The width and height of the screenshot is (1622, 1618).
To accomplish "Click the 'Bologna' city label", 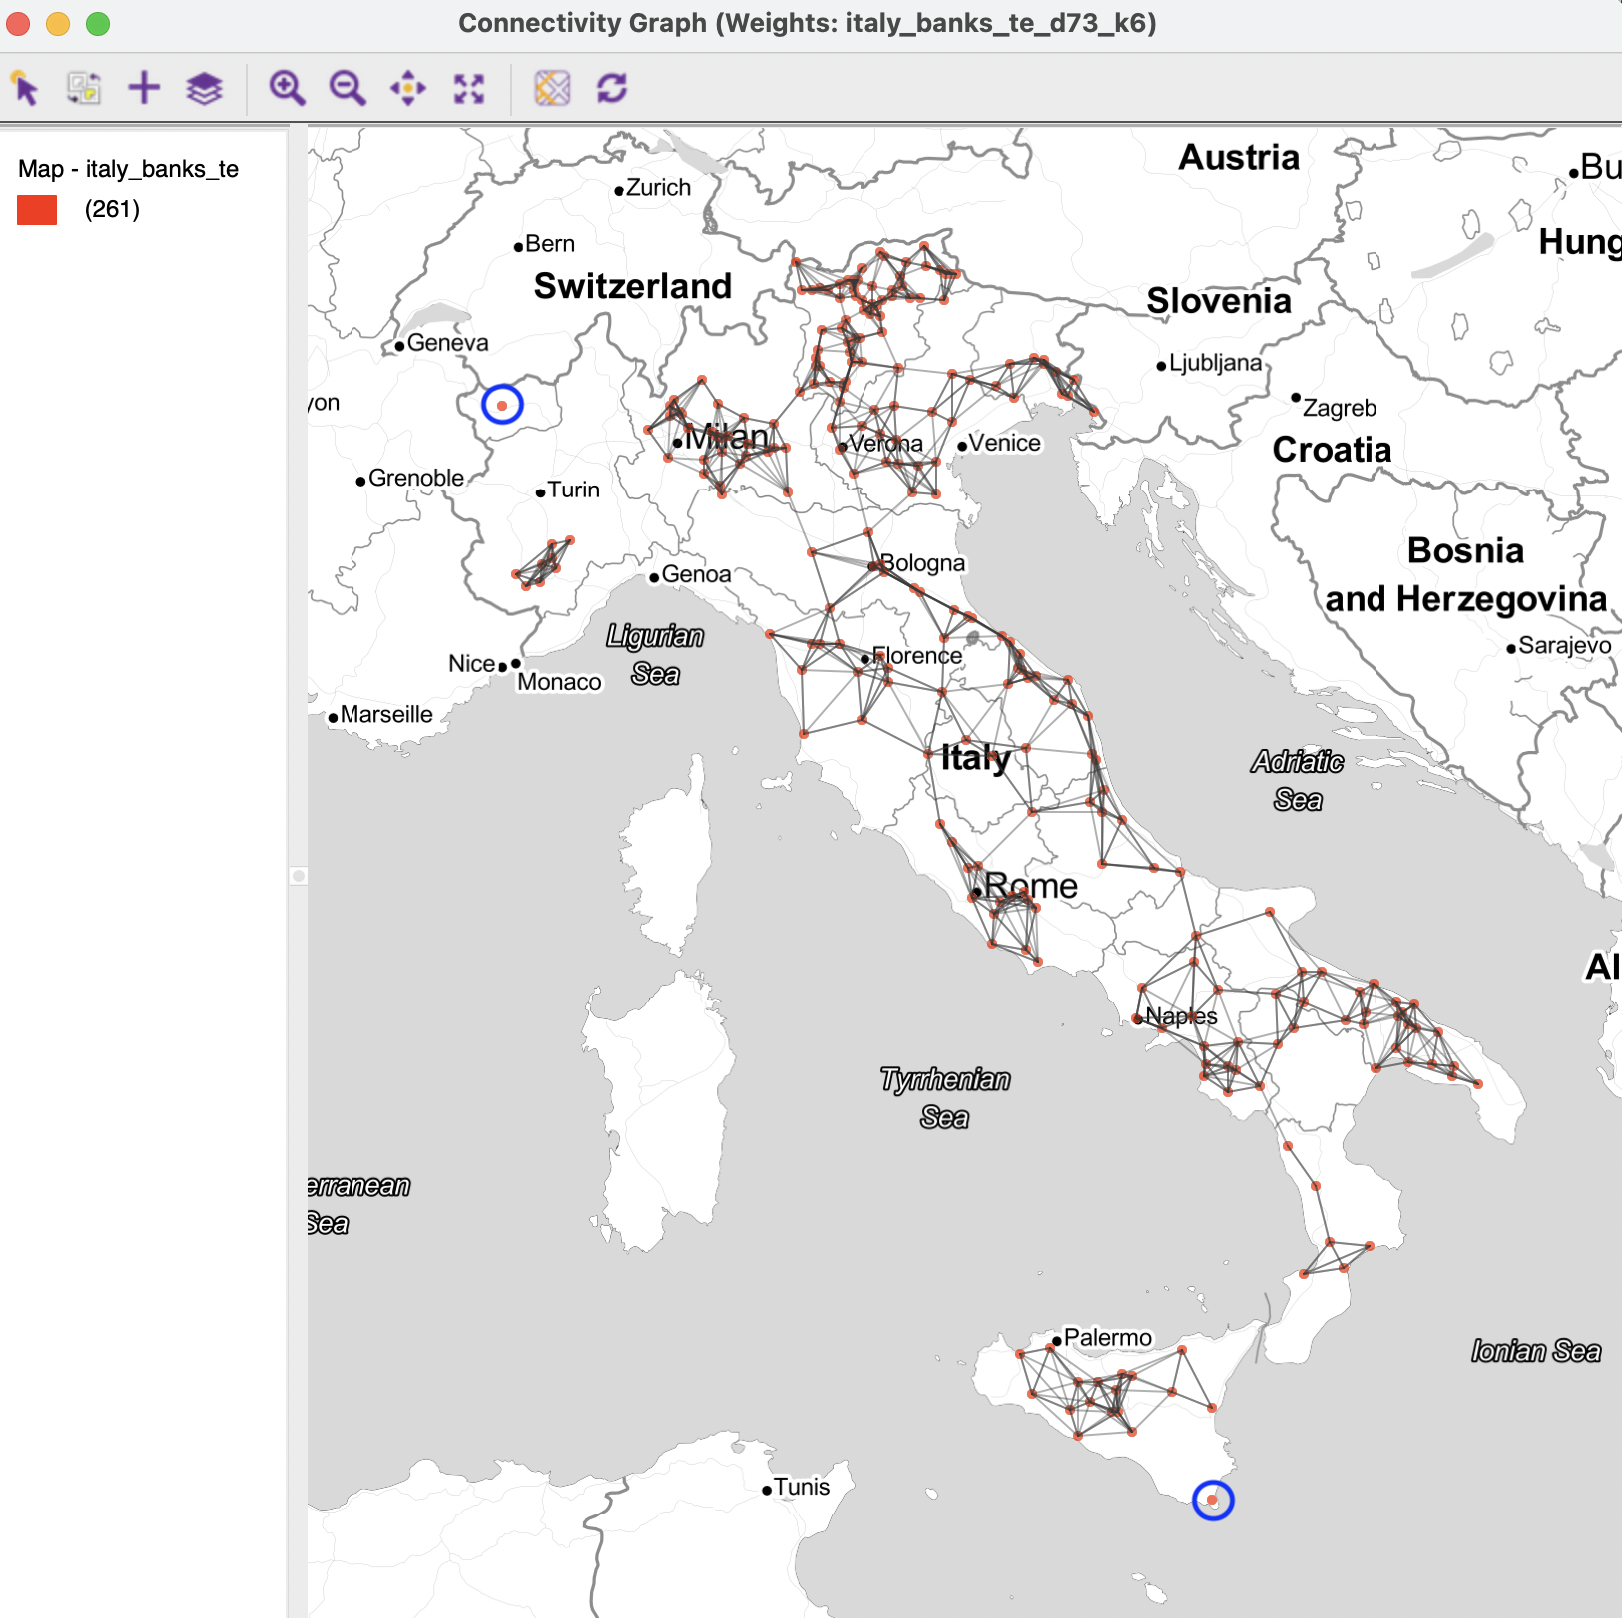I will pos(922,563).
